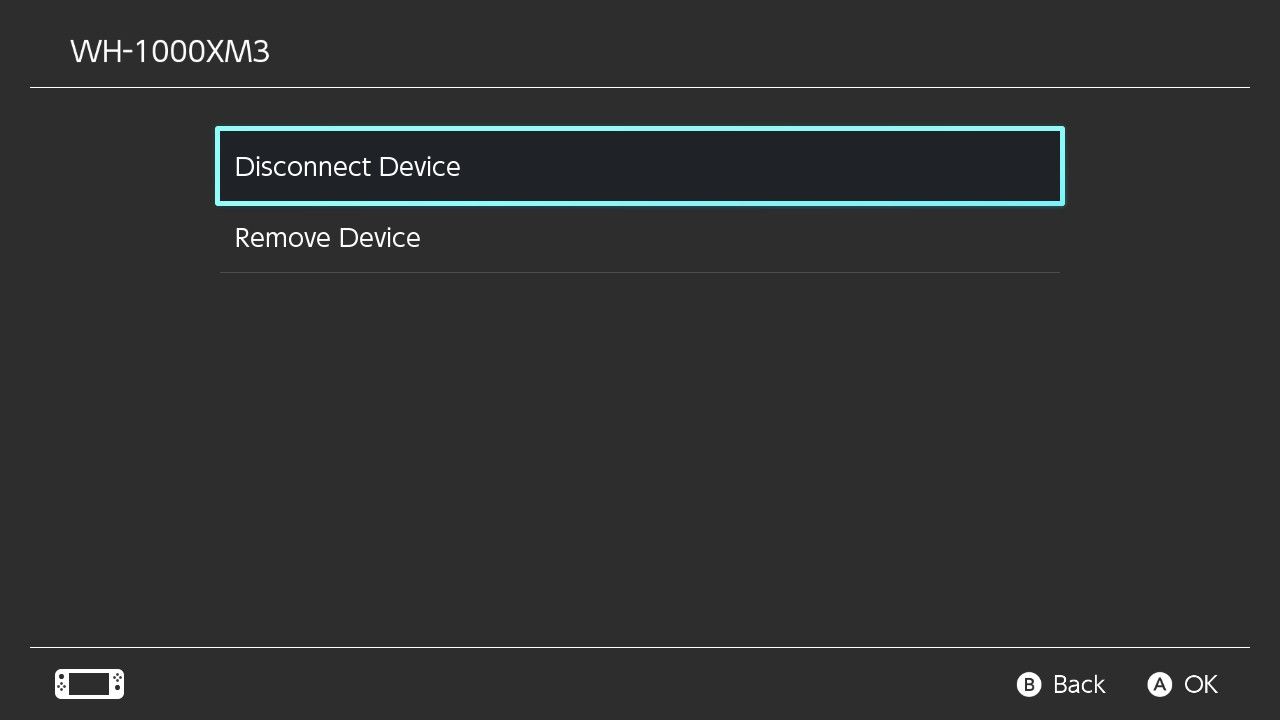
Task: Click the separator below Remove Device
Action: point(640,271)
